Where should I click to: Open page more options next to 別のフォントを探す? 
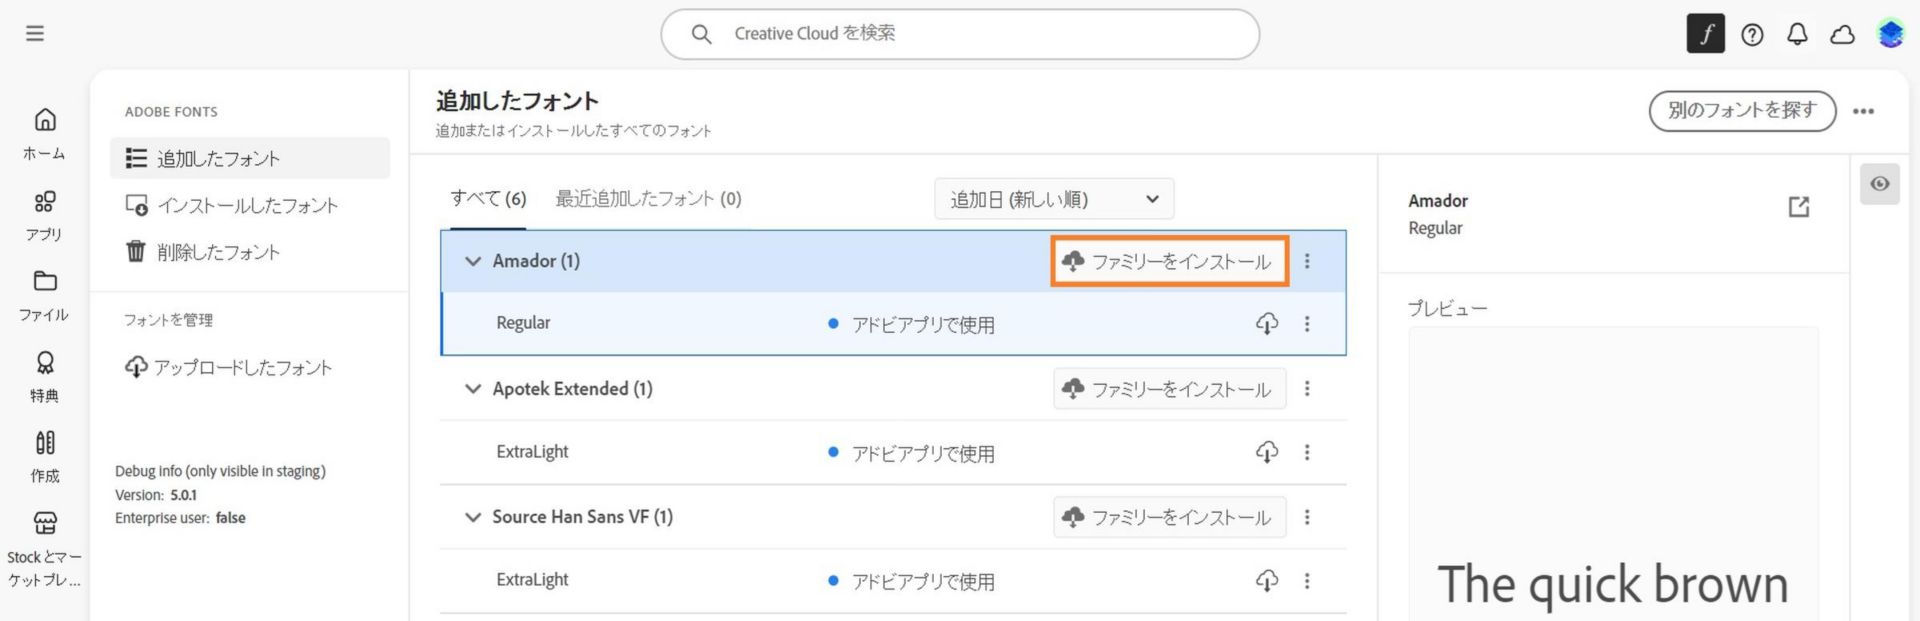[x=1863, y=111]
